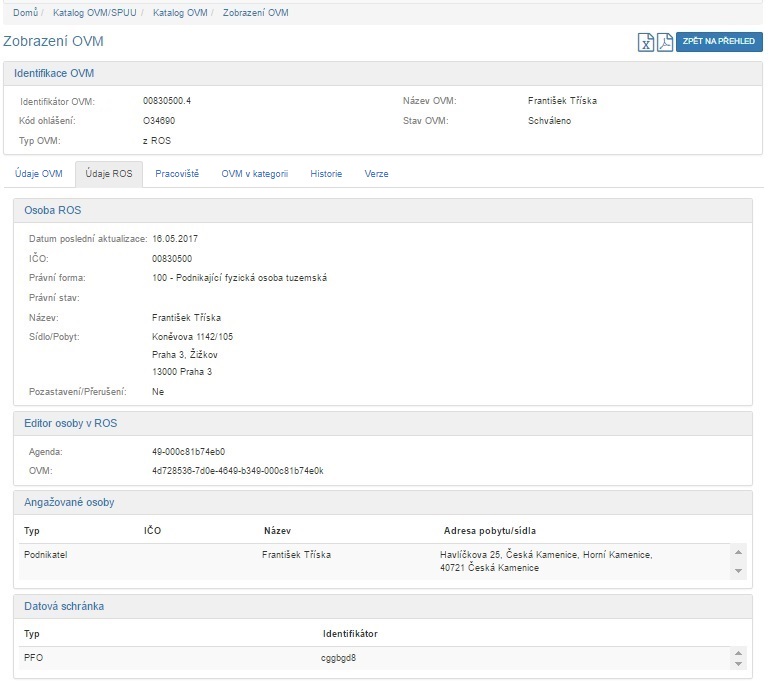This screenshot has width=772, height=682.
Task: Open the Historie tab
Action: click(x=326, y=174)
